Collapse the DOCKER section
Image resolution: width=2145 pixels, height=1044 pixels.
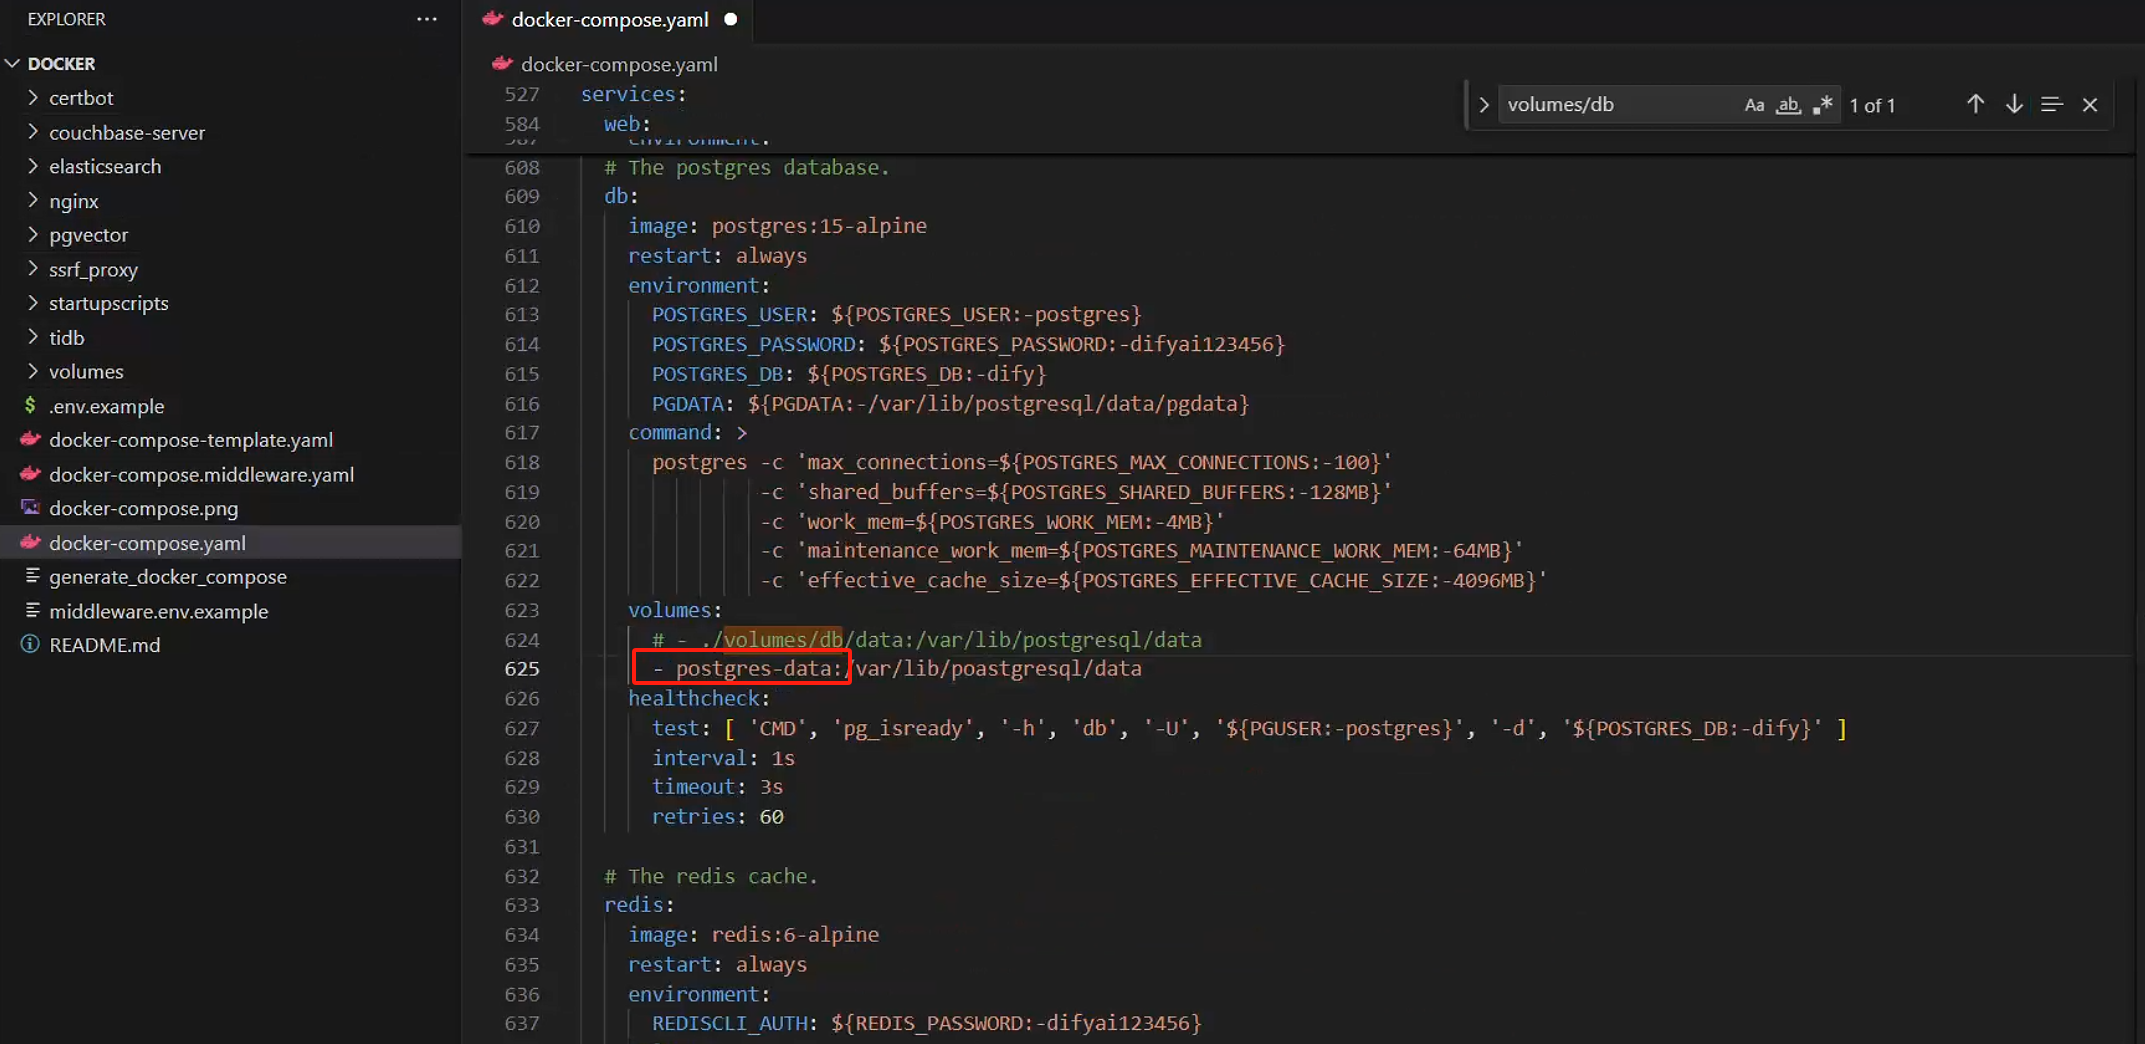13,63
